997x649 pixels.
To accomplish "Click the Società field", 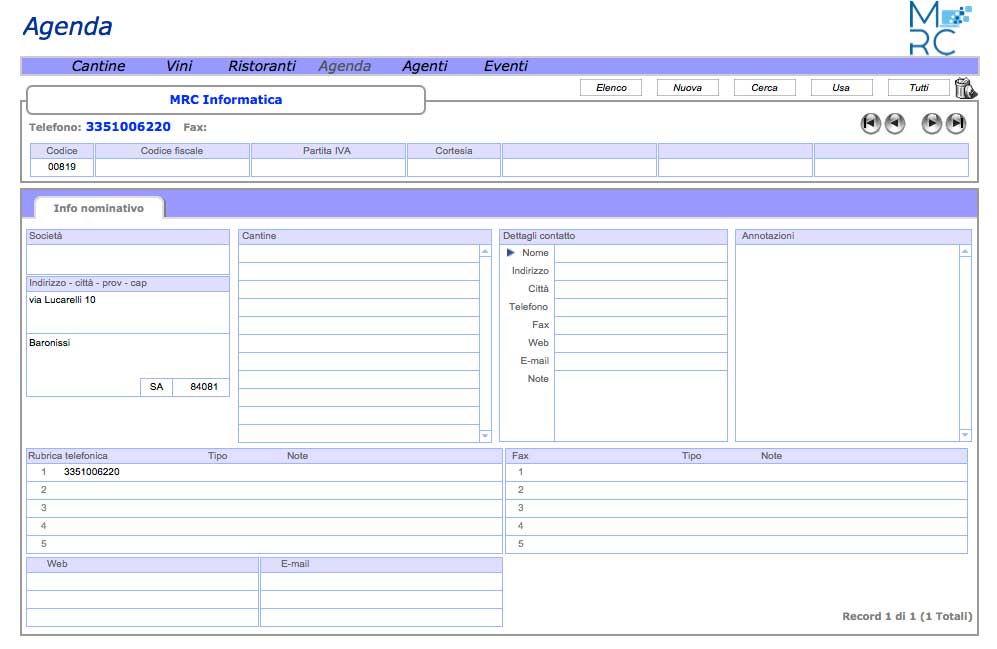I will pyautogui.click(x=128, y=259).
